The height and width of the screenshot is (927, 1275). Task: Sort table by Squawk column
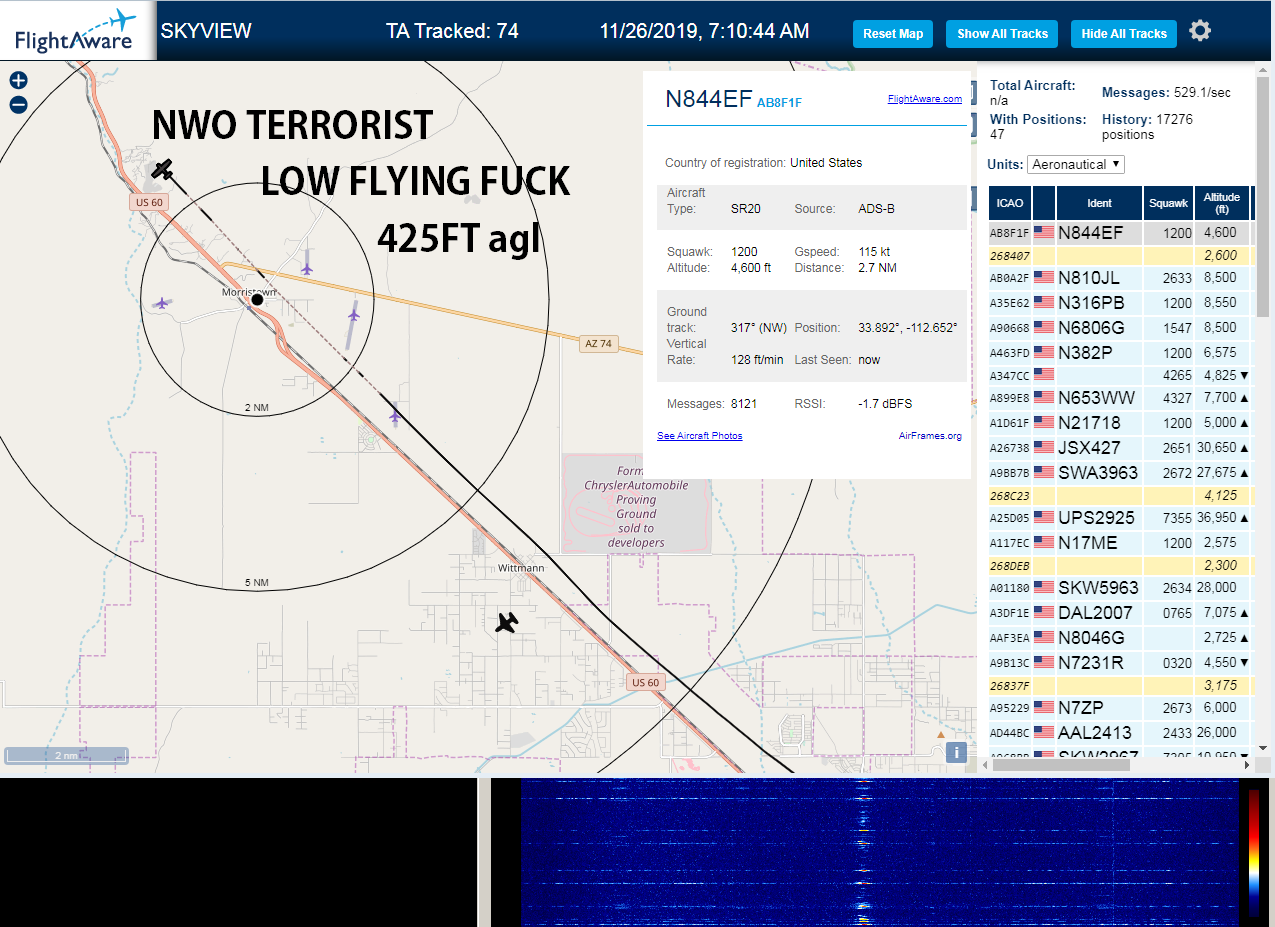(x=1169, y=203)
